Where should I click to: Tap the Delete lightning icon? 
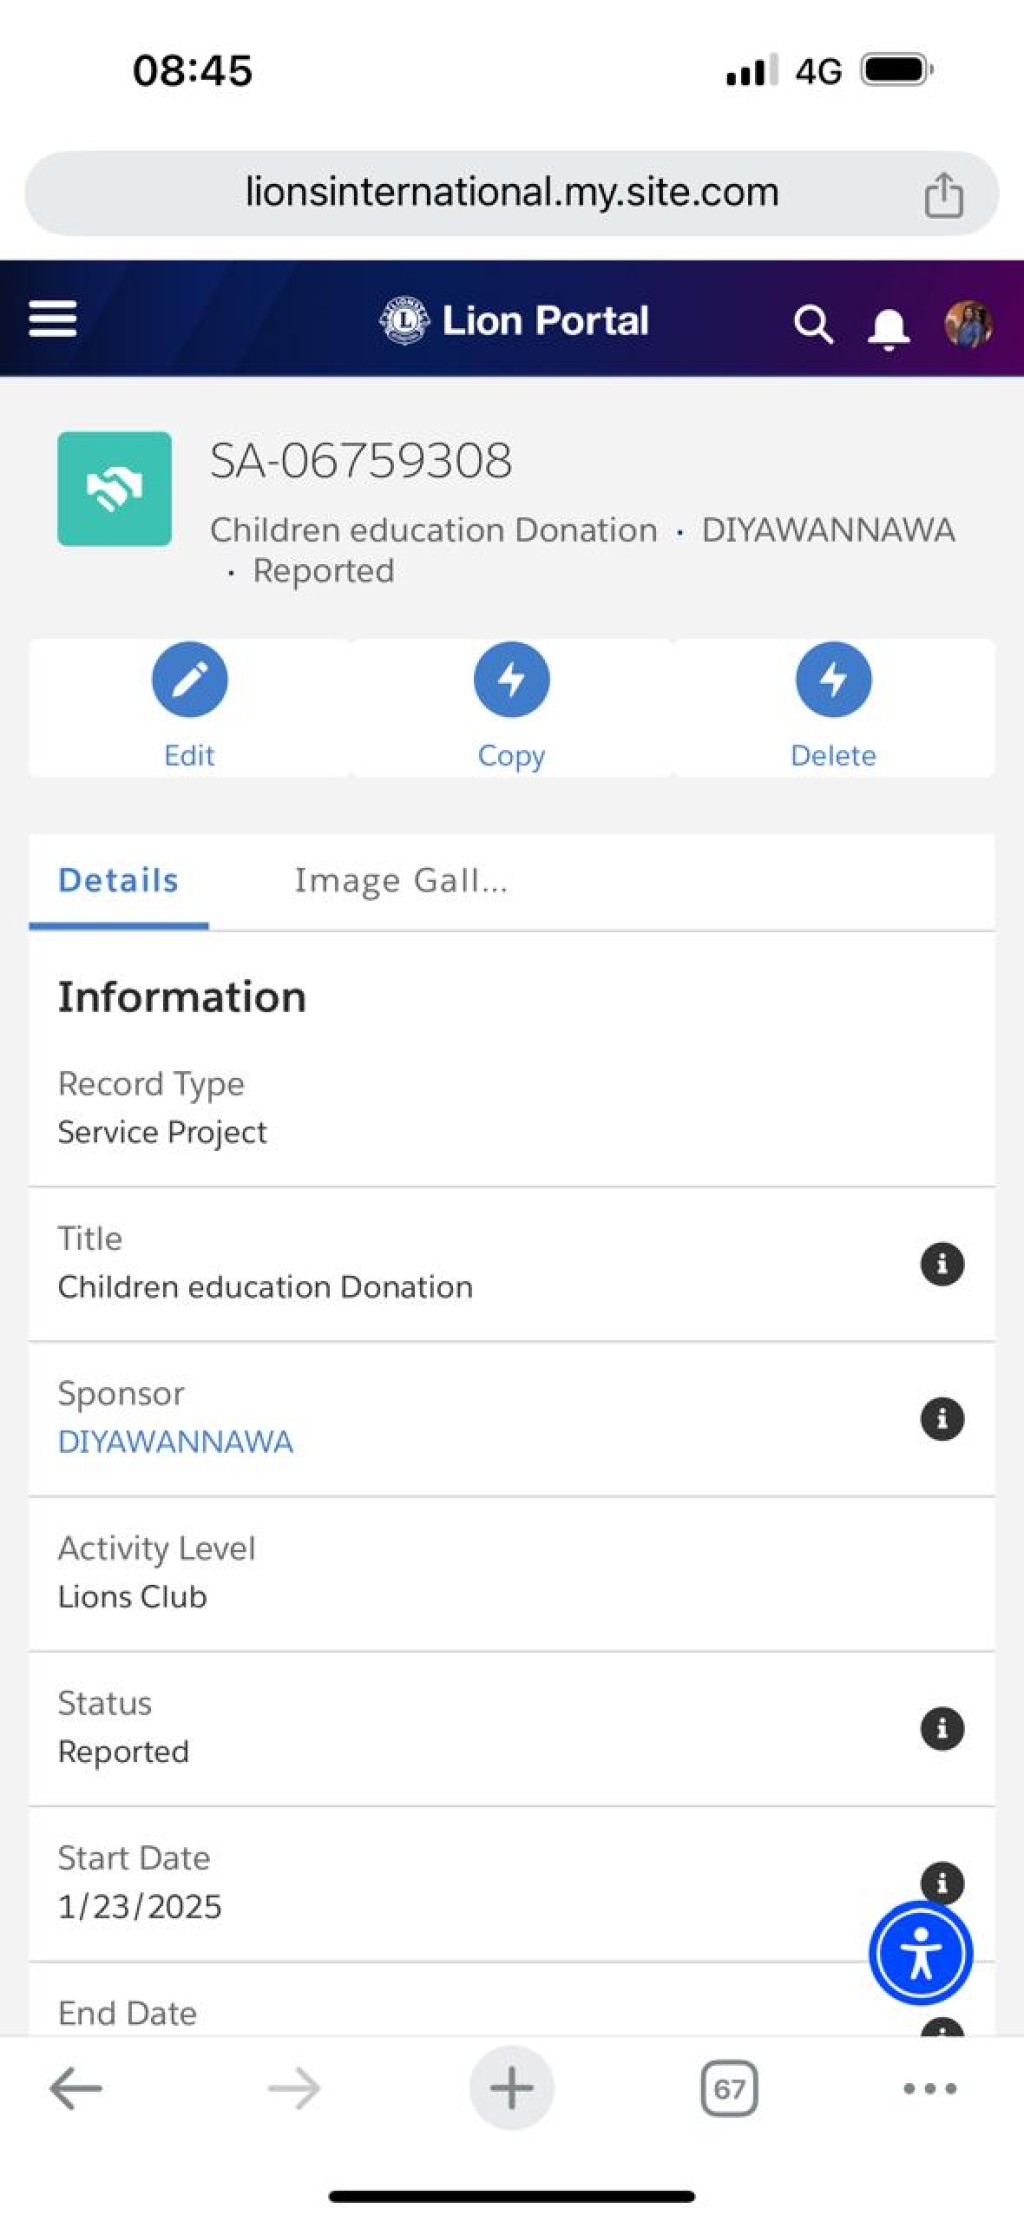tap(833, 680)
